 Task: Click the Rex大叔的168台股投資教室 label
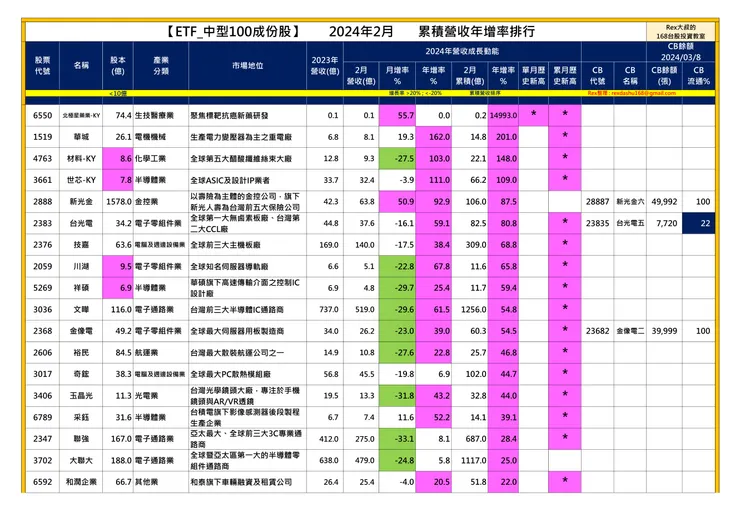pyautogui.click(x=681, y=32)
